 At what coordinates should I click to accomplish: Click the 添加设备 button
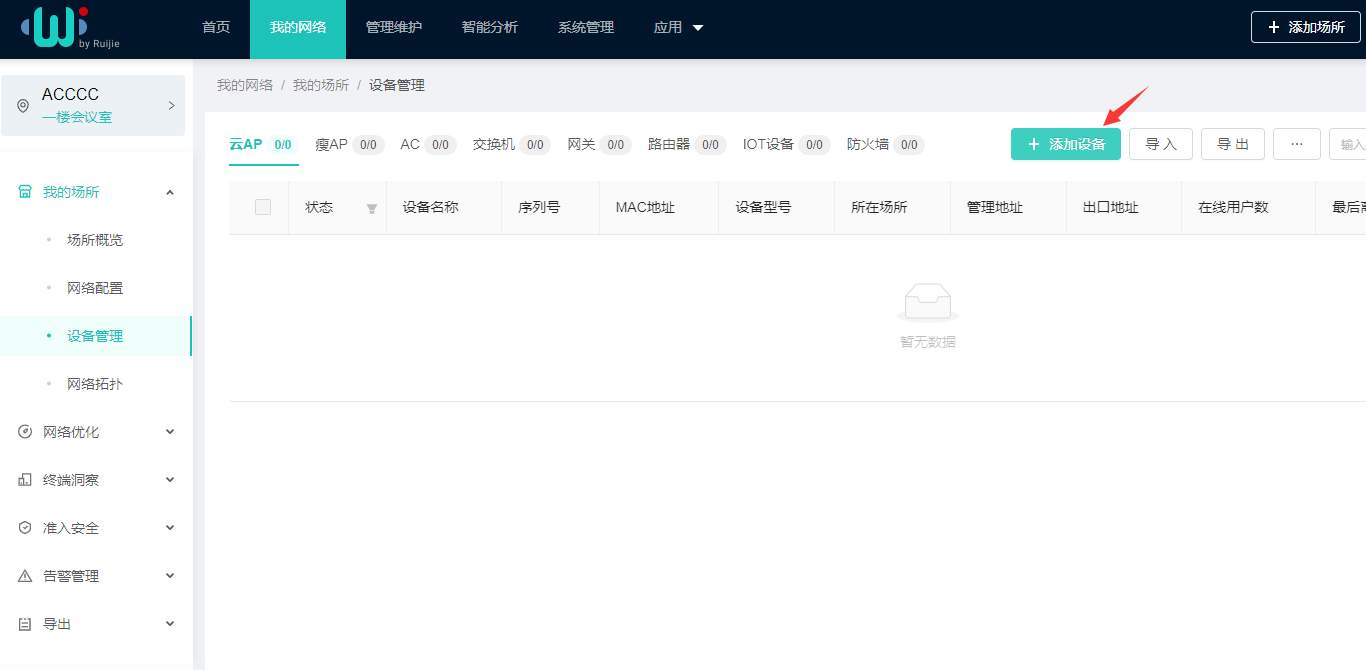[x=1065, y=144]
